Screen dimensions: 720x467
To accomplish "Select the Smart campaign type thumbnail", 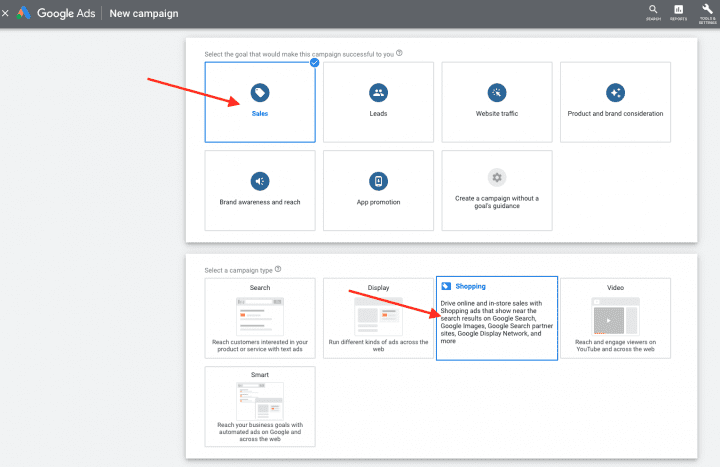I will (x=260, y=400).
